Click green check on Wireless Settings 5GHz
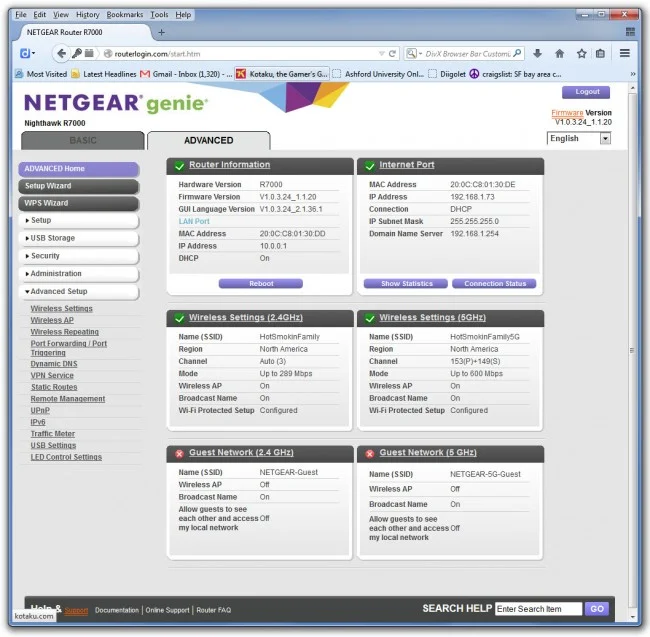650x637 pixels. (x=370, y=318)
